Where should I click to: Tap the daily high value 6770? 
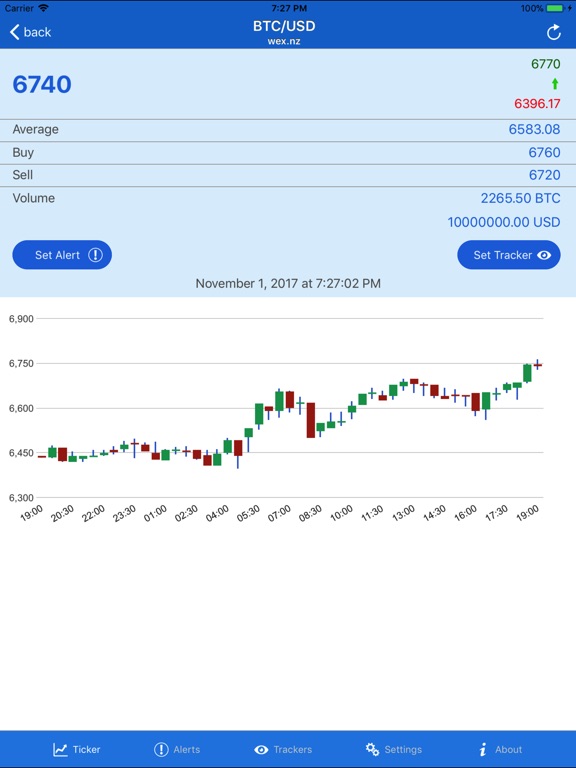pos(546,64)
